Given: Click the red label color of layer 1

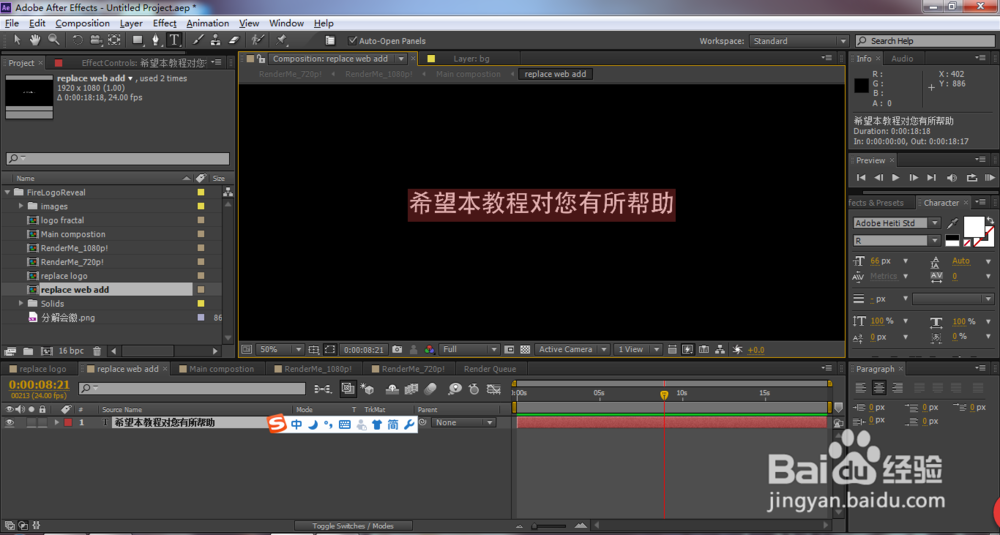Looking at the screenshot, I should click(68, 422).
